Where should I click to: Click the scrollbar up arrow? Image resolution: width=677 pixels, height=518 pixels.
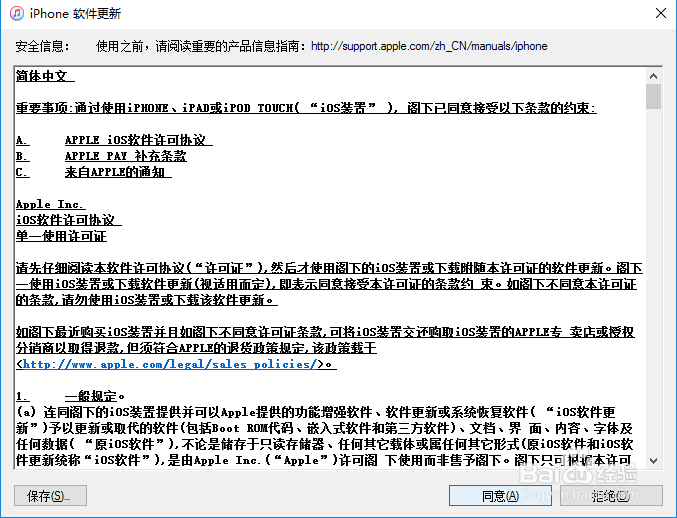(x=654, y=76)
